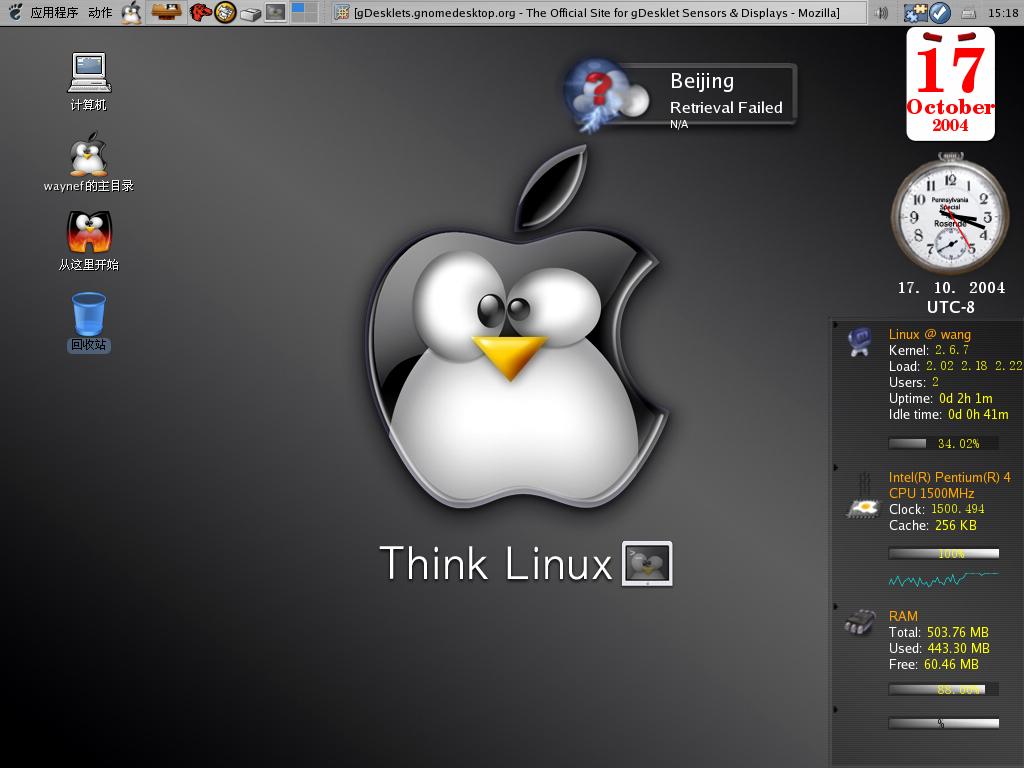
Task: Click the volume speaker icon in the panel
Action: point(881,13)
